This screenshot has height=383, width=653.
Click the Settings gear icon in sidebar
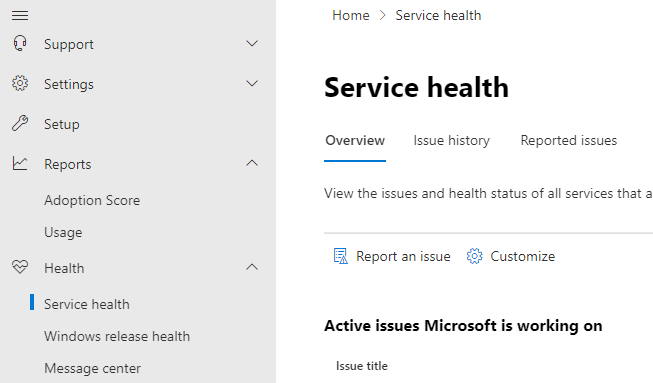coord(20,83)
